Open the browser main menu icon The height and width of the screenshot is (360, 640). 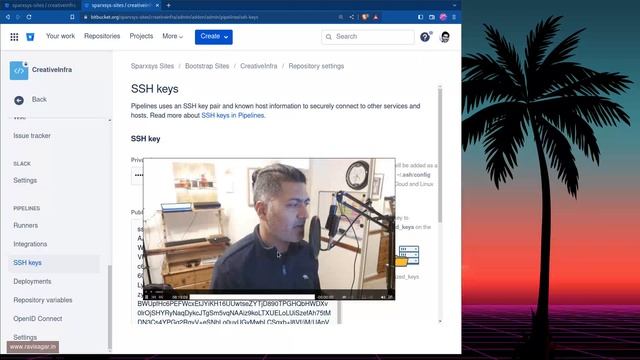pos(454,17)
